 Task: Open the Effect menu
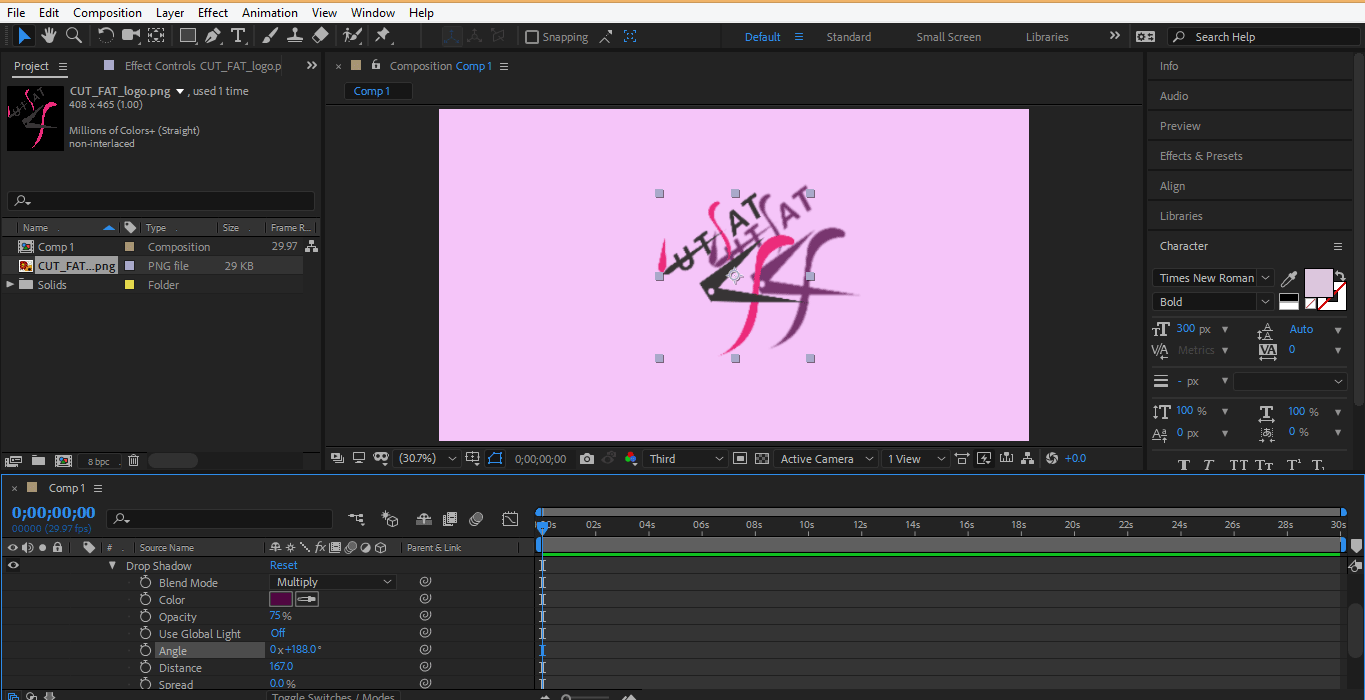[x=212, y=12]
